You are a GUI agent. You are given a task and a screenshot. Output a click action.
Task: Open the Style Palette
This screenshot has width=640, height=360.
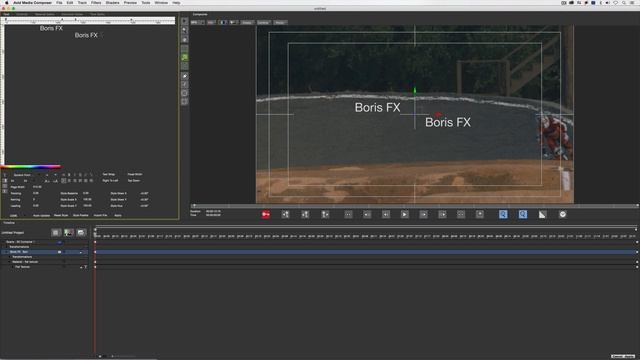click(80, 215)
